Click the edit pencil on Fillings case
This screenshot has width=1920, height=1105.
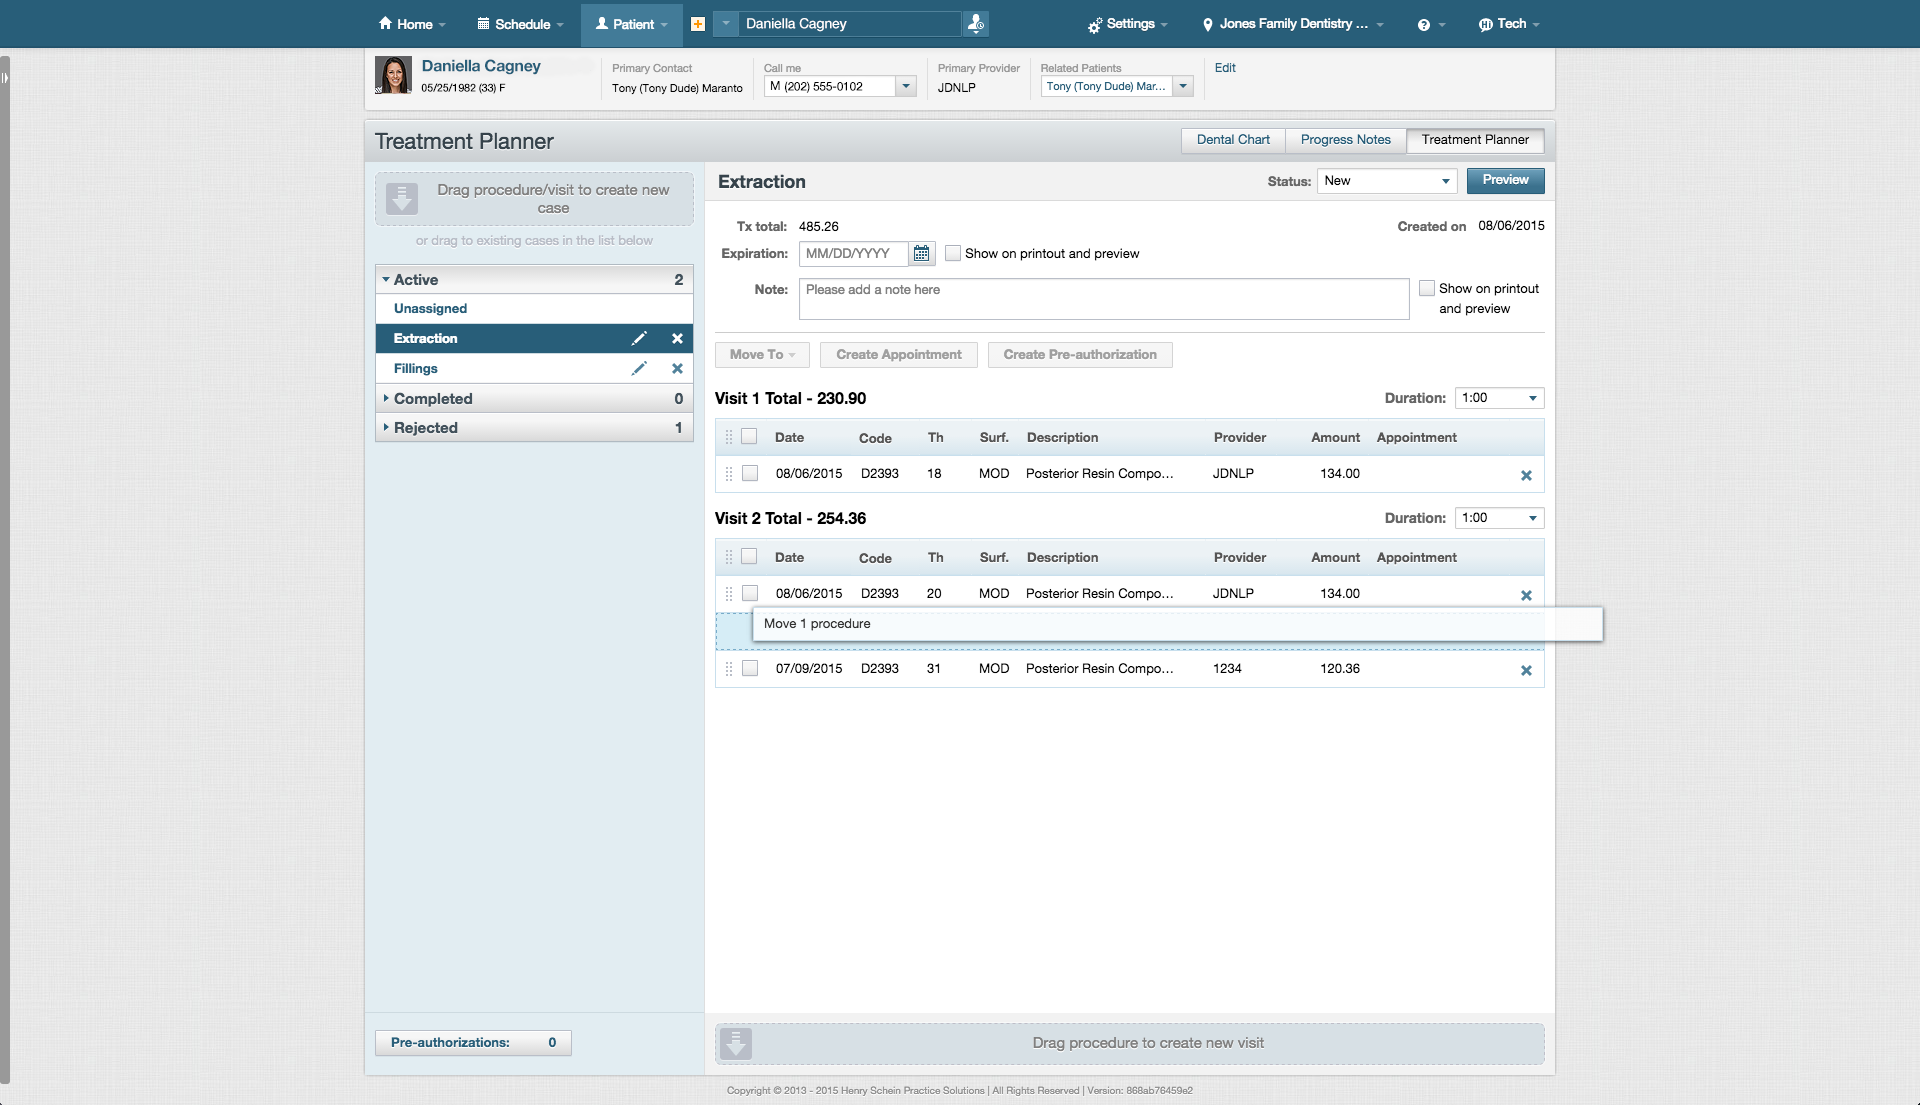pyautogui.click(x=639, y=369)
